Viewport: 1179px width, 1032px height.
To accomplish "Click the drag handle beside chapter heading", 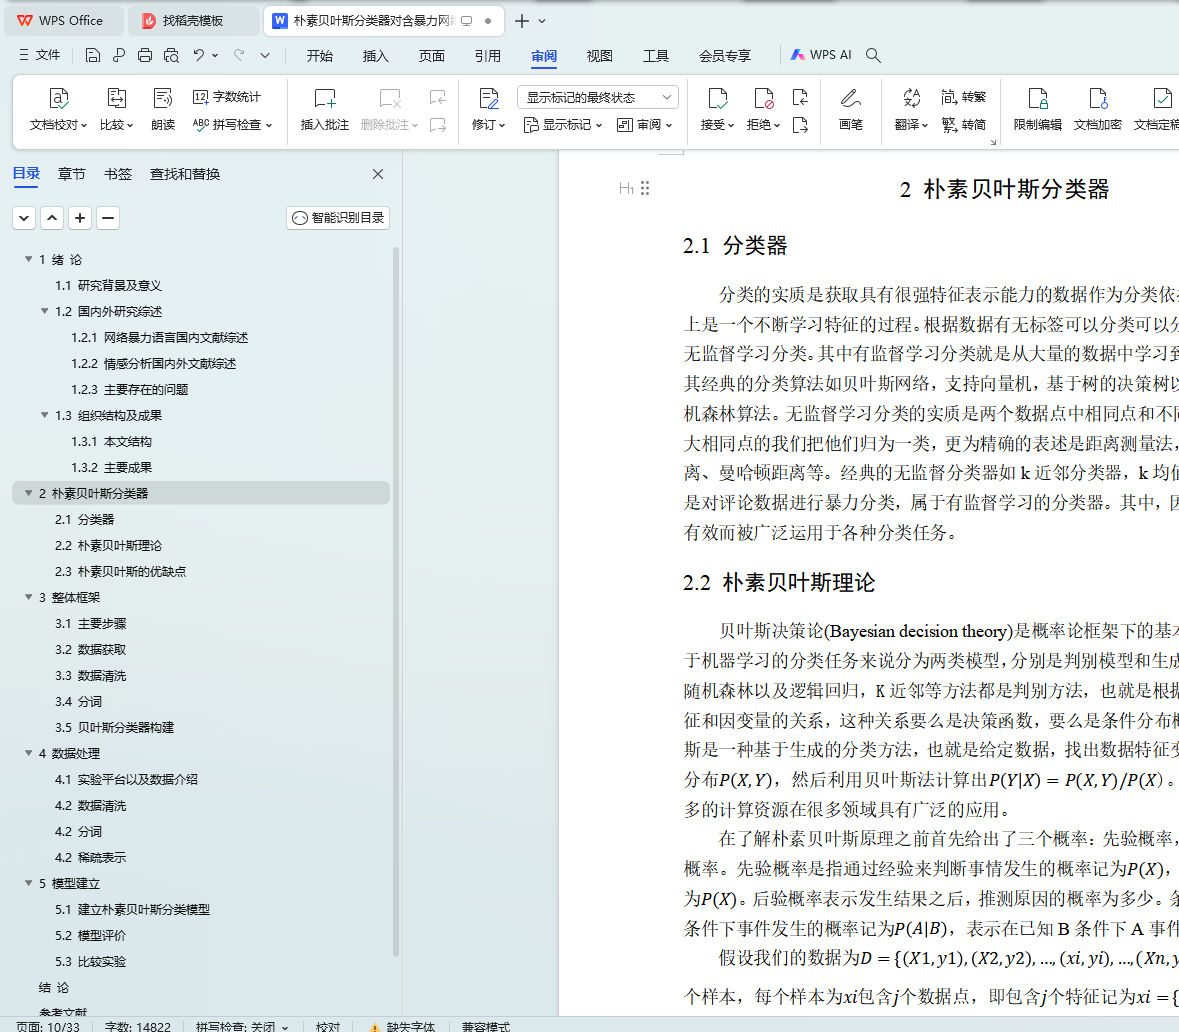I will [x=644, y=188].
